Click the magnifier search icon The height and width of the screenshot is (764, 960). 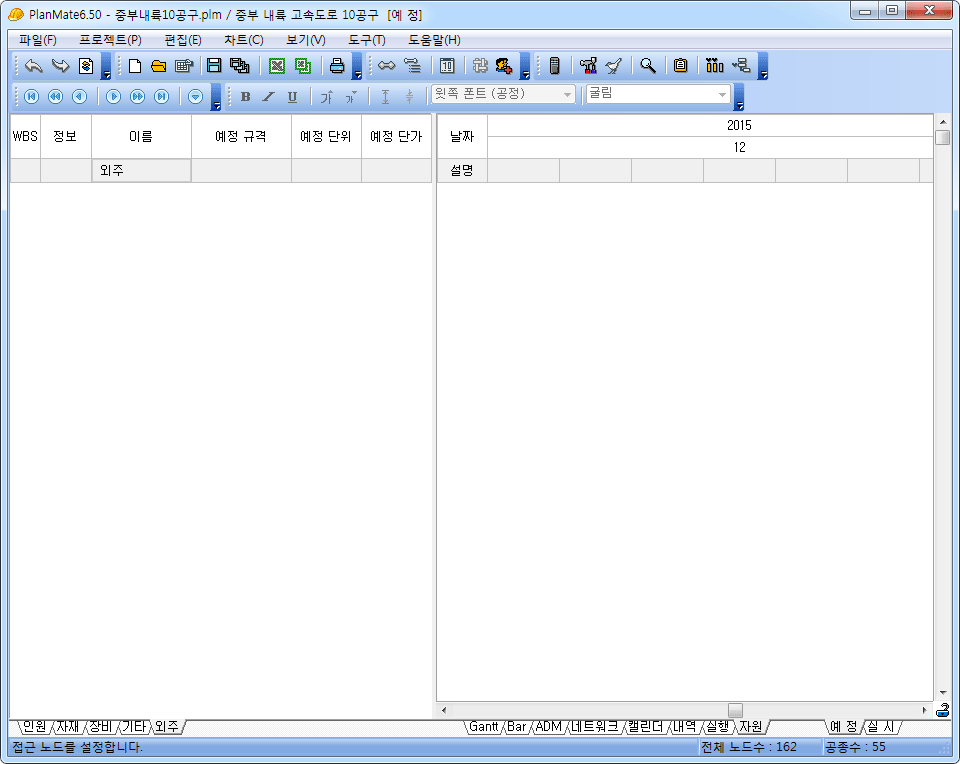pos(648,66)
